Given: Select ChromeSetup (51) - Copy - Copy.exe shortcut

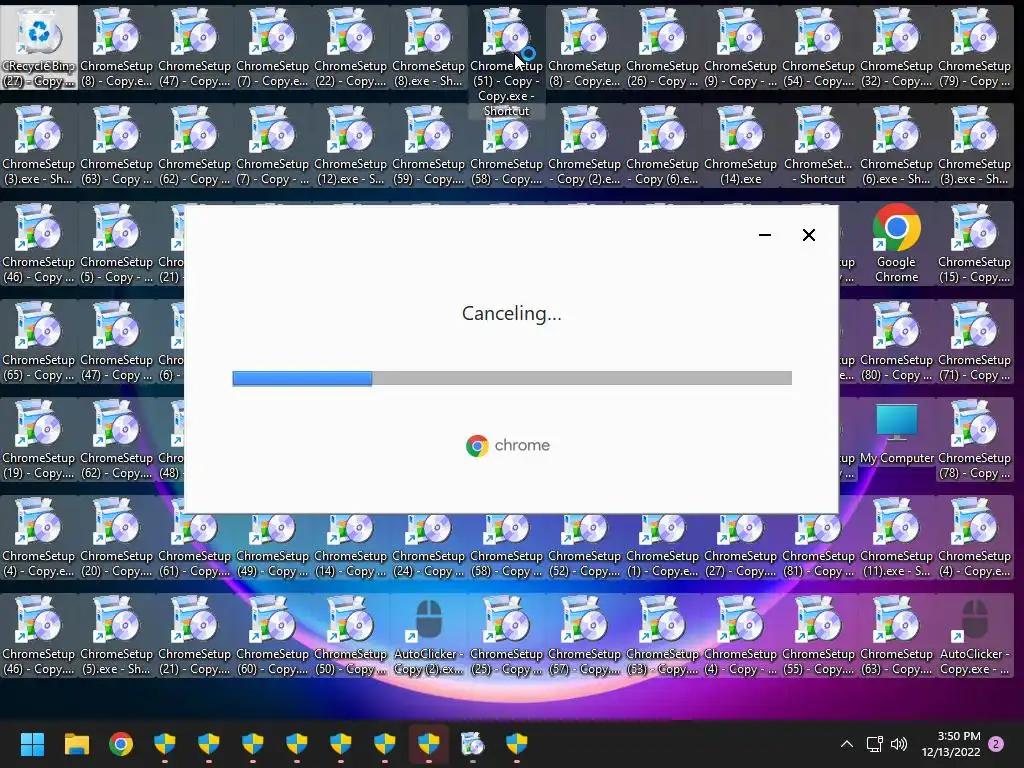Looking at the screenshot, I should click(506, 62).
